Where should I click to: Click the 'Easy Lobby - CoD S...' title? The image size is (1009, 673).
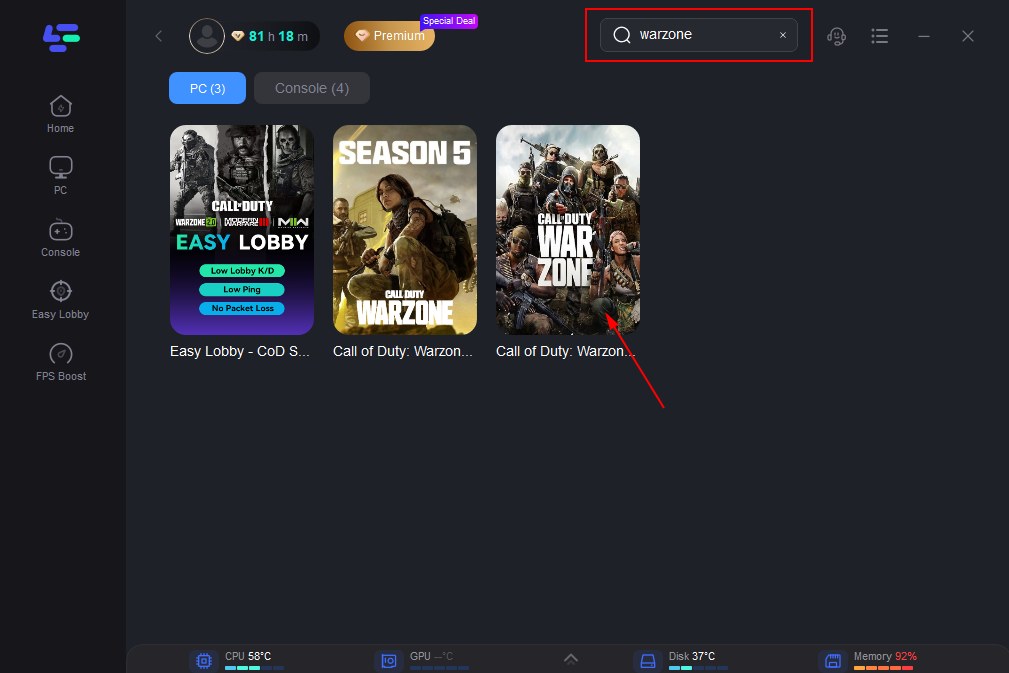tap(240, 351)
